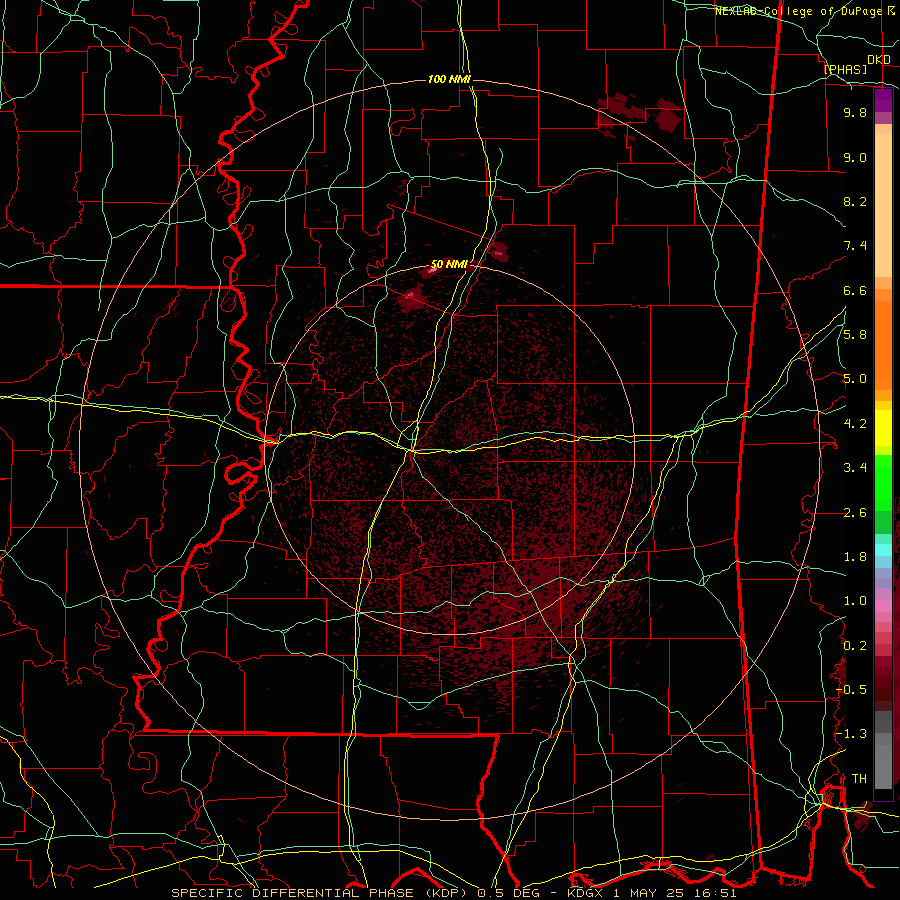Click the 8.2 legend value
900x900 pixels.
tap(855, 201)
